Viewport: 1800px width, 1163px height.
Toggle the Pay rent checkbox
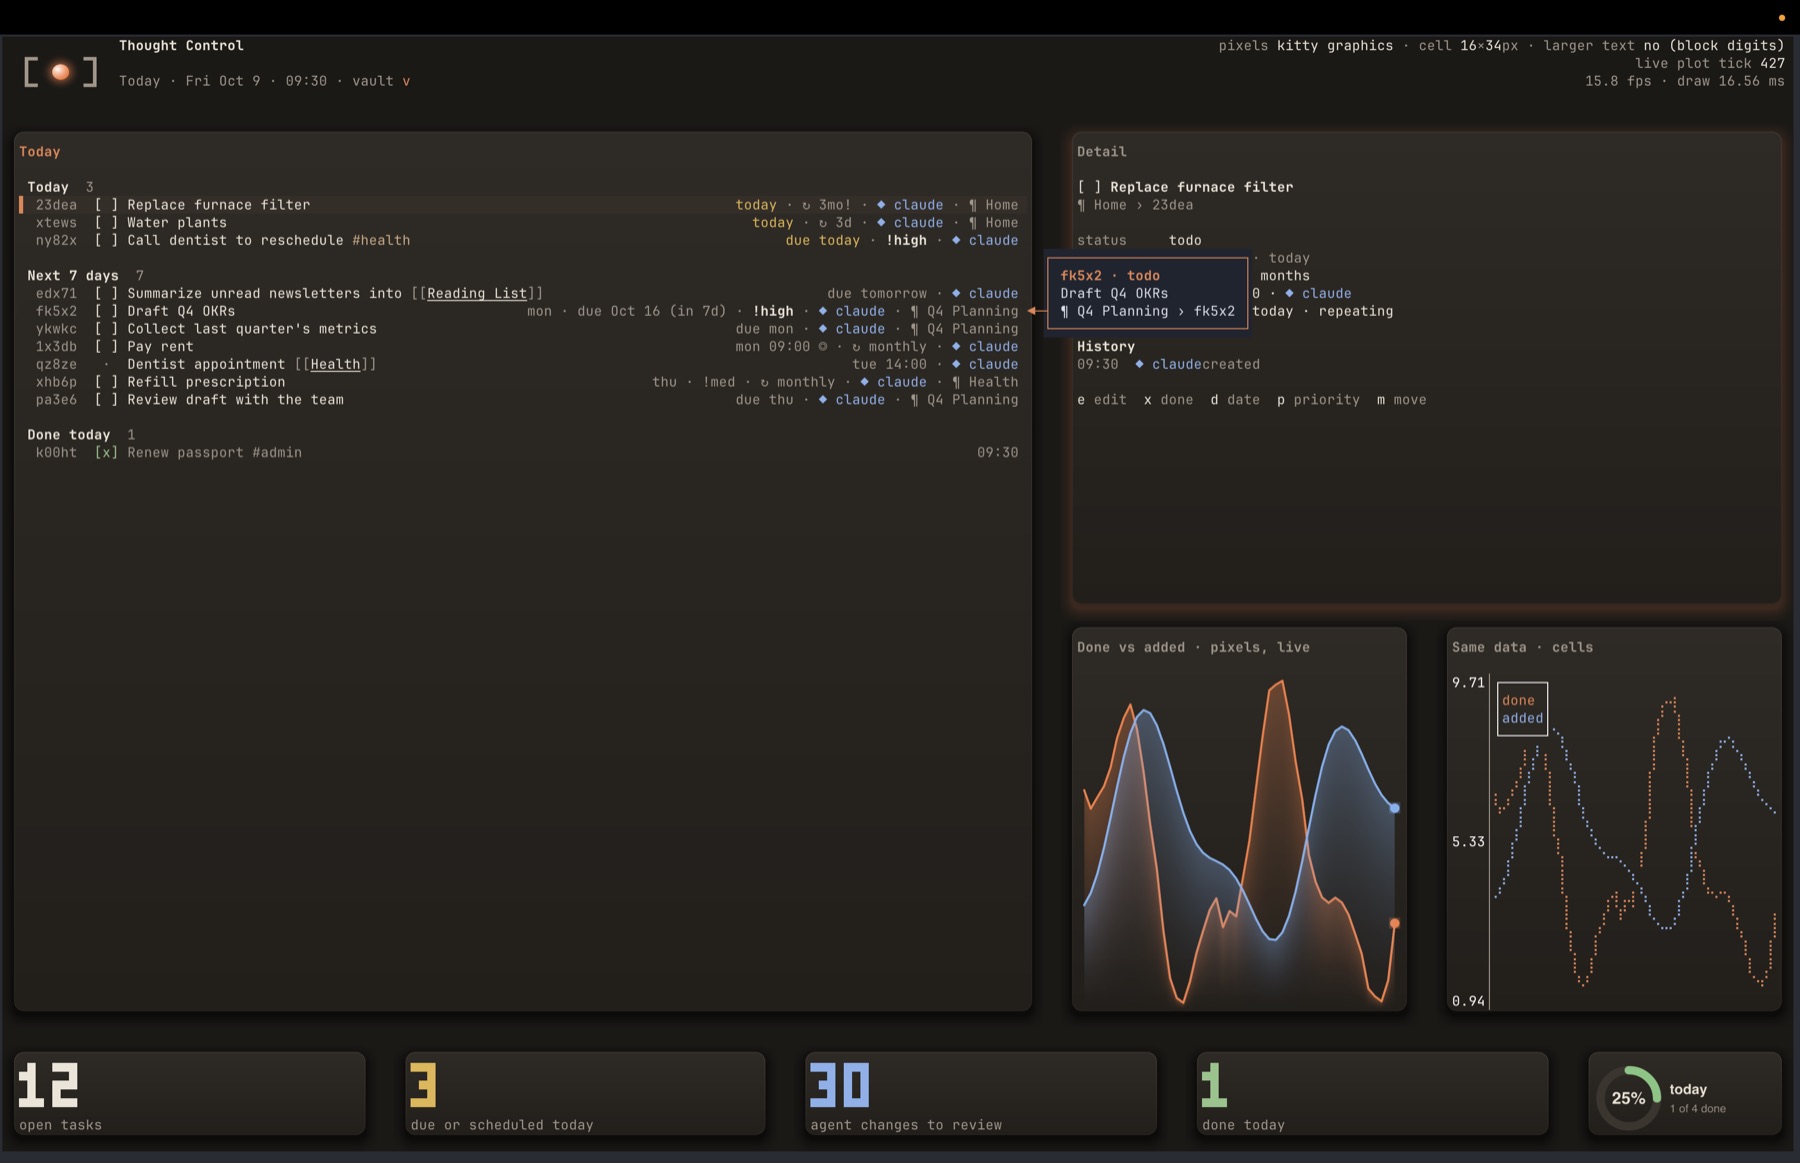[x=106, y=346]
